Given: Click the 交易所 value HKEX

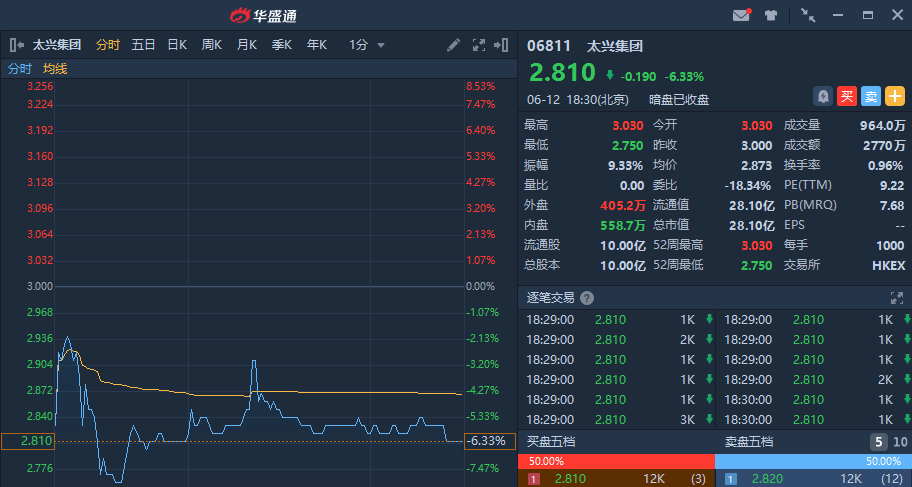Looking at the screenshot, I should pyautogui.click(x=889, y=265).
